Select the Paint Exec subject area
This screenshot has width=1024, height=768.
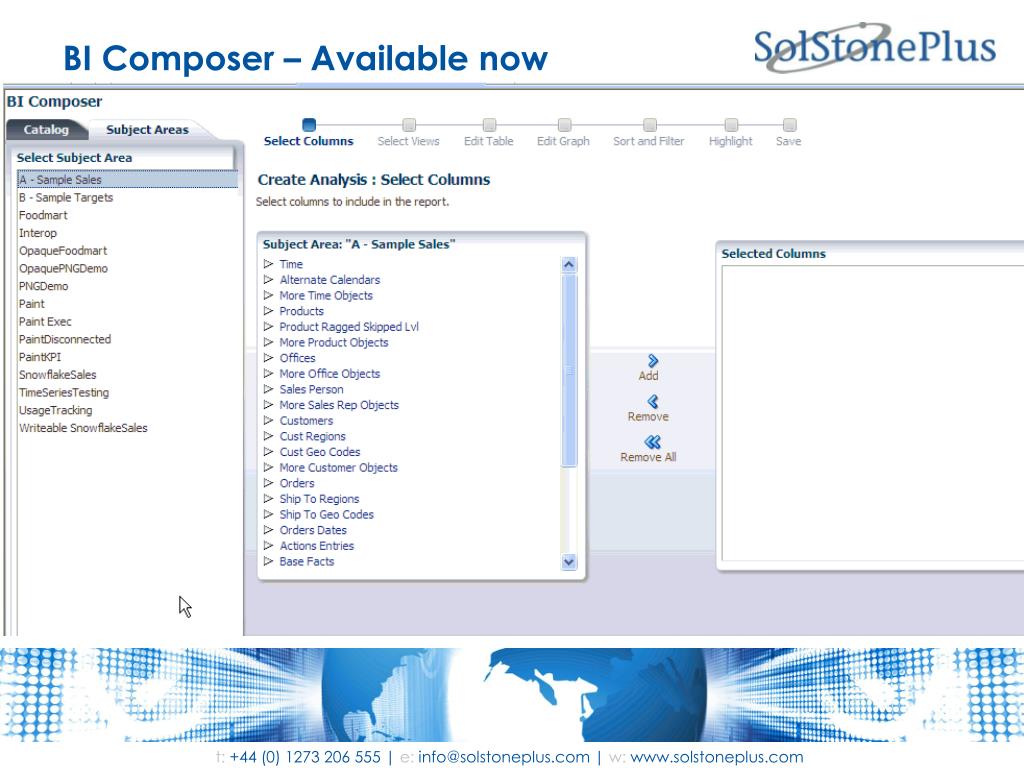[x=45, y=321]
